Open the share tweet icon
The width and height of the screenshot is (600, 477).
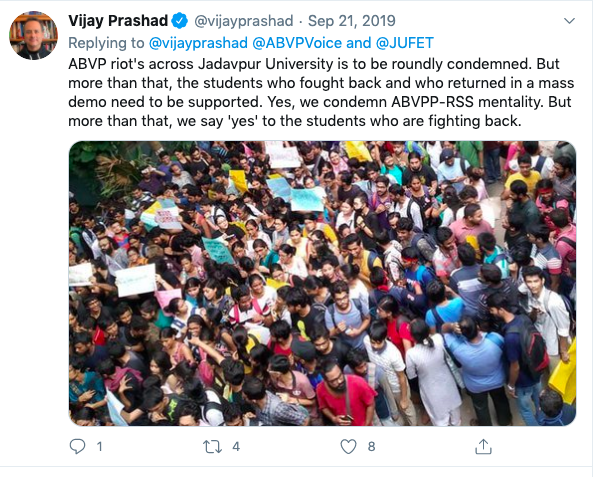point(483,446)
